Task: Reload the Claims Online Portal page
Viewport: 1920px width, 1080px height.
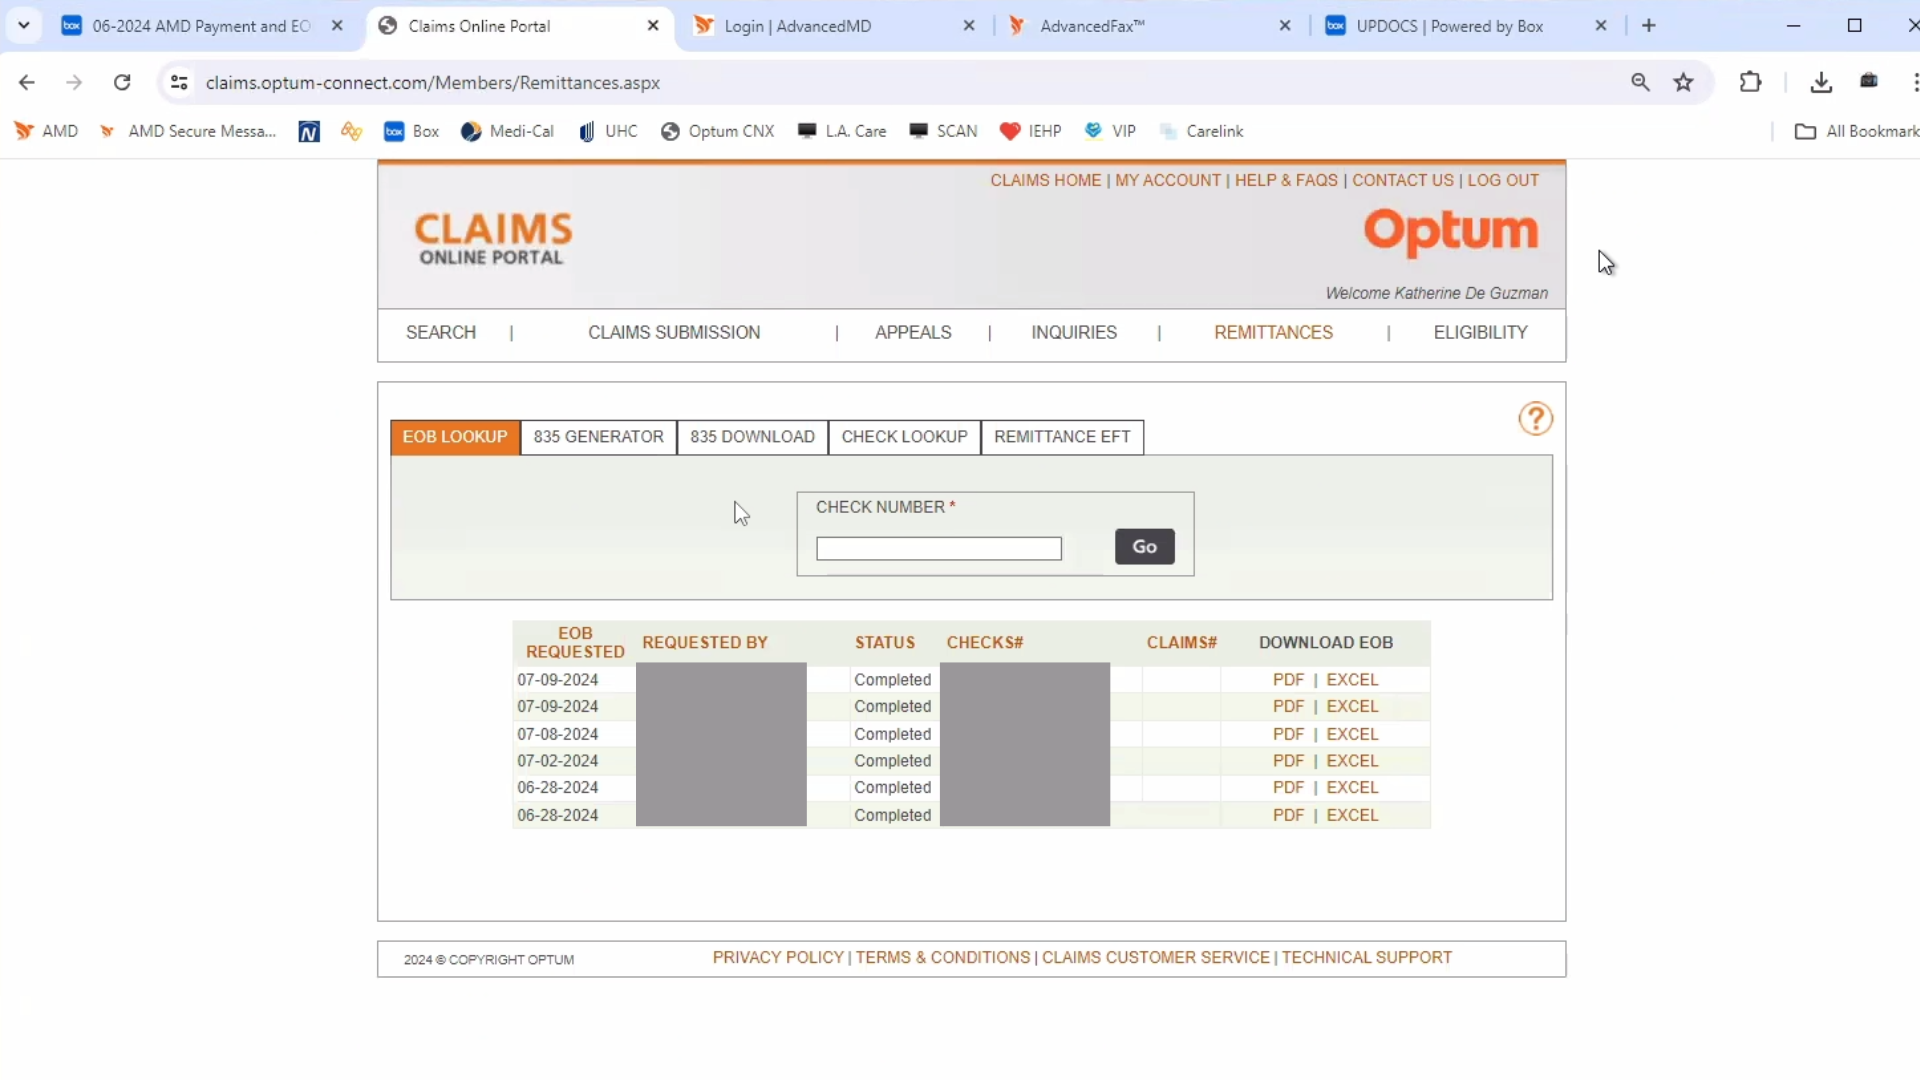Action: [x=122, y=83]
